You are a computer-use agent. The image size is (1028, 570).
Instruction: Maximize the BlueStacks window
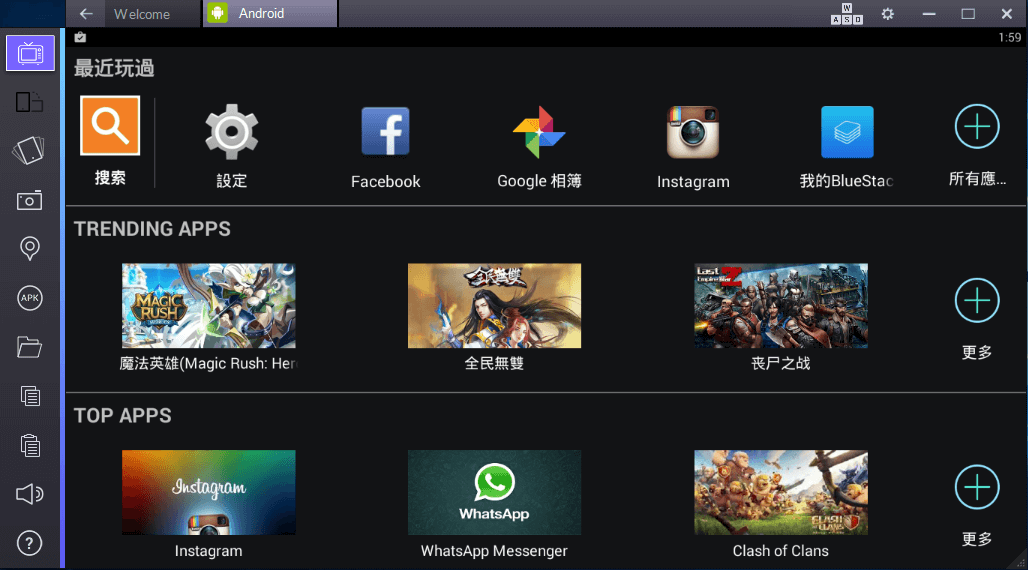click(968, 14)
